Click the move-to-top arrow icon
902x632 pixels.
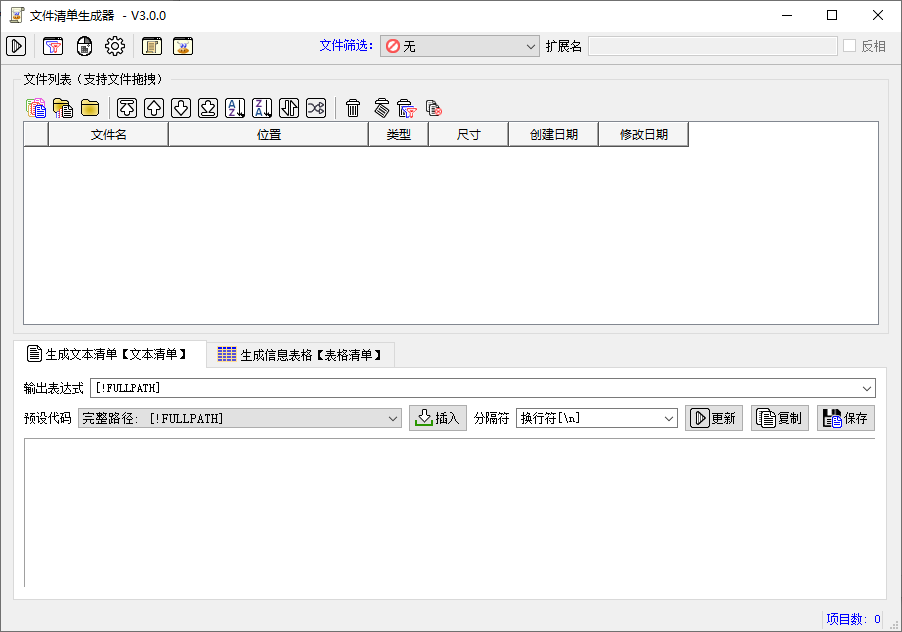[127, 108]
